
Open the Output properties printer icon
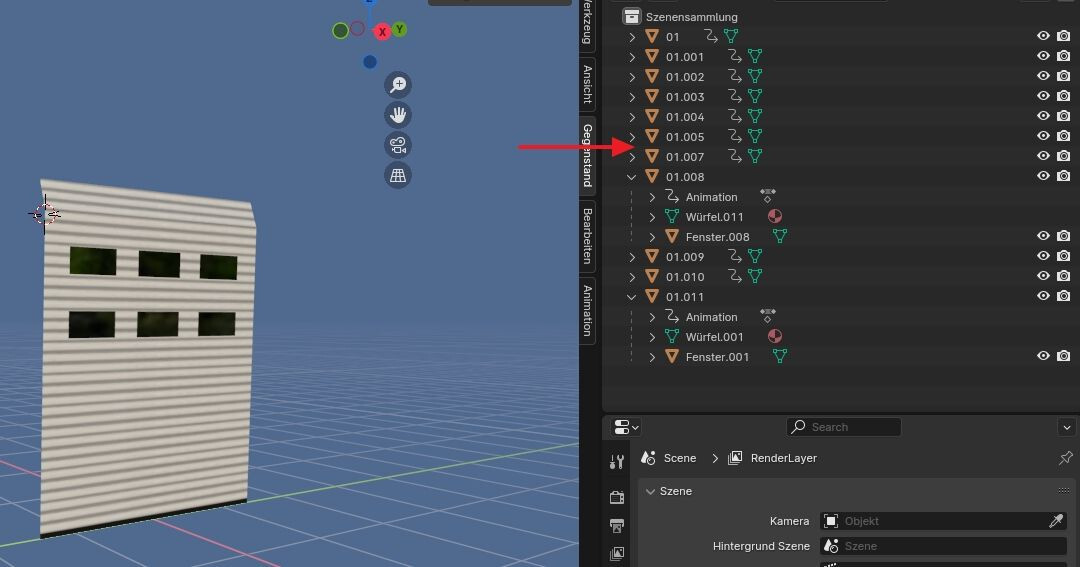pos(616,526)
